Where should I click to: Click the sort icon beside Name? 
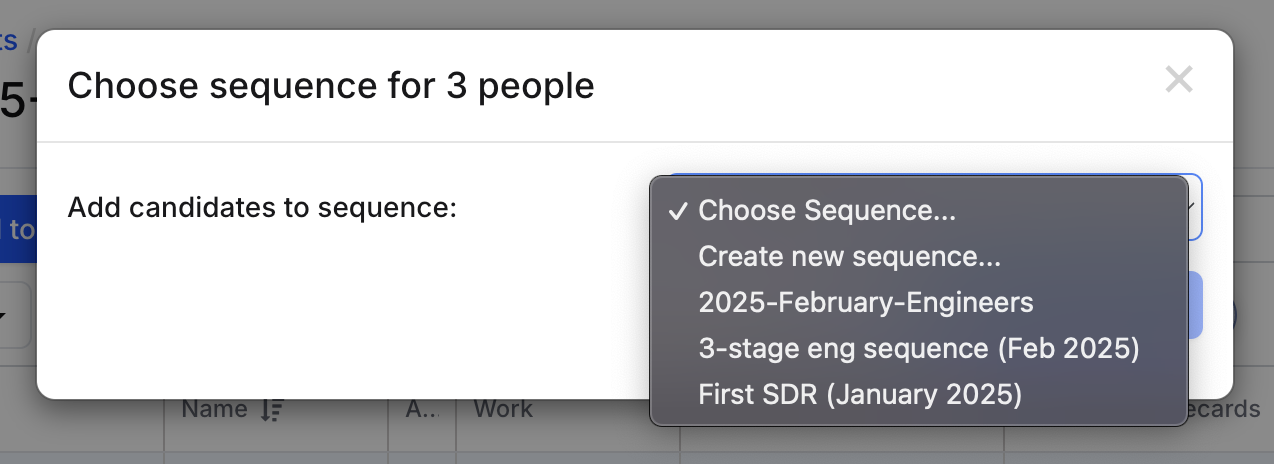point(272,409)
